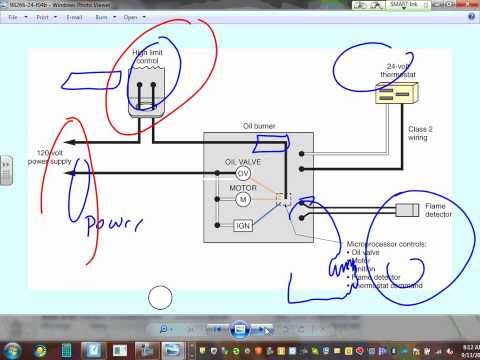
Task: Click the small icon right of SMART Ink label
Action: [x=426, y=5]
